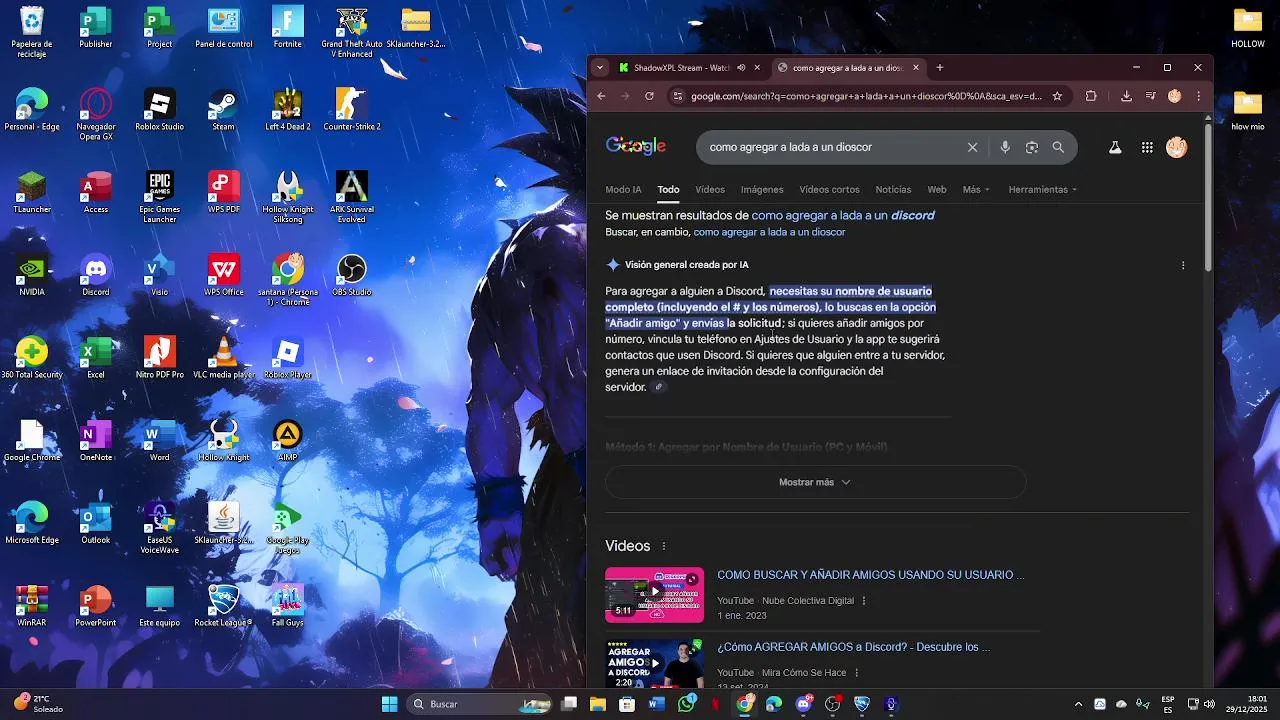Image resolution: width=1280 pixels, height=720 pixels.
Task: Open Hollow Knight Silksong shortcut
Action: tap(287, 196)
